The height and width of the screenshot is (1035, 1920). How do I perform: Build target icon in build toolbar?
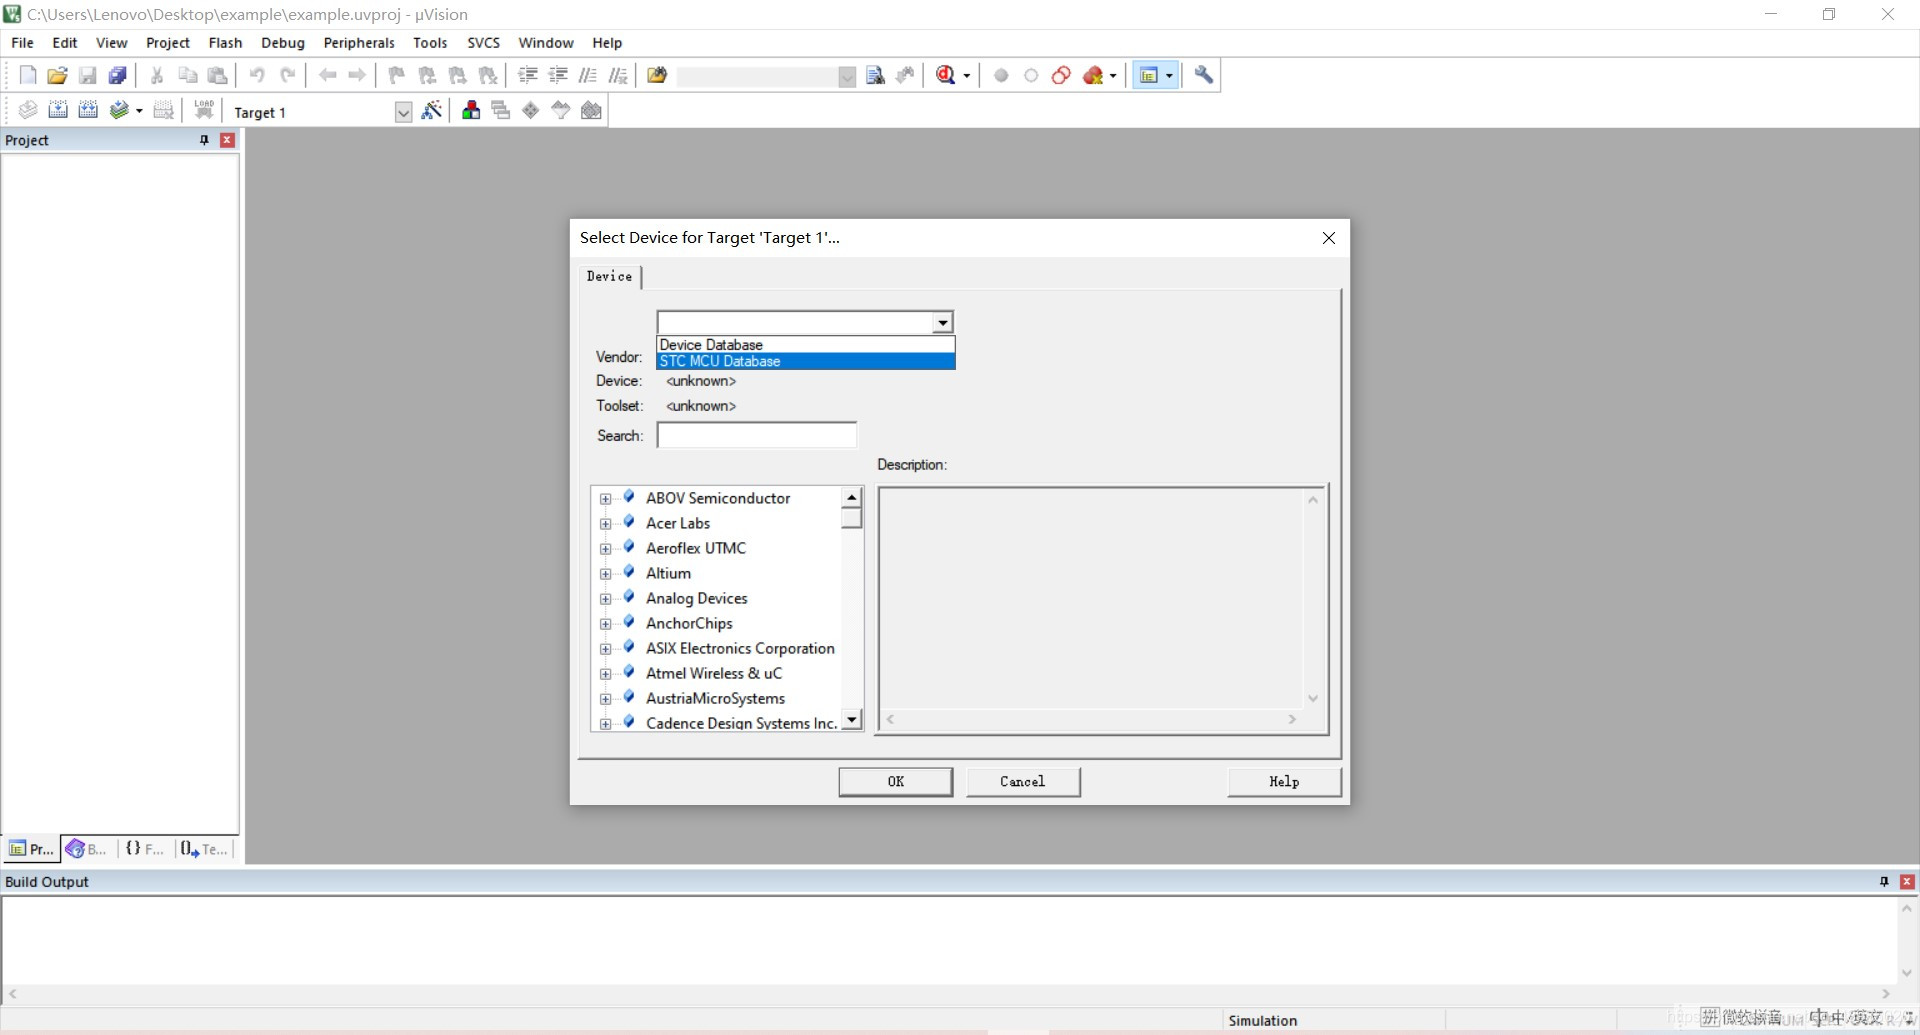coord(58,111)
